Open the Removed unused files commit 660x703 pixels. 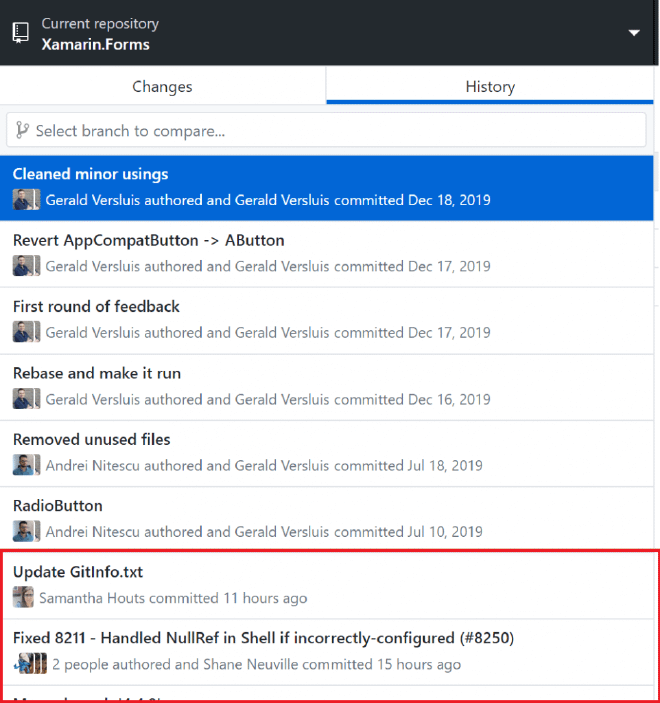pos(326,454)
